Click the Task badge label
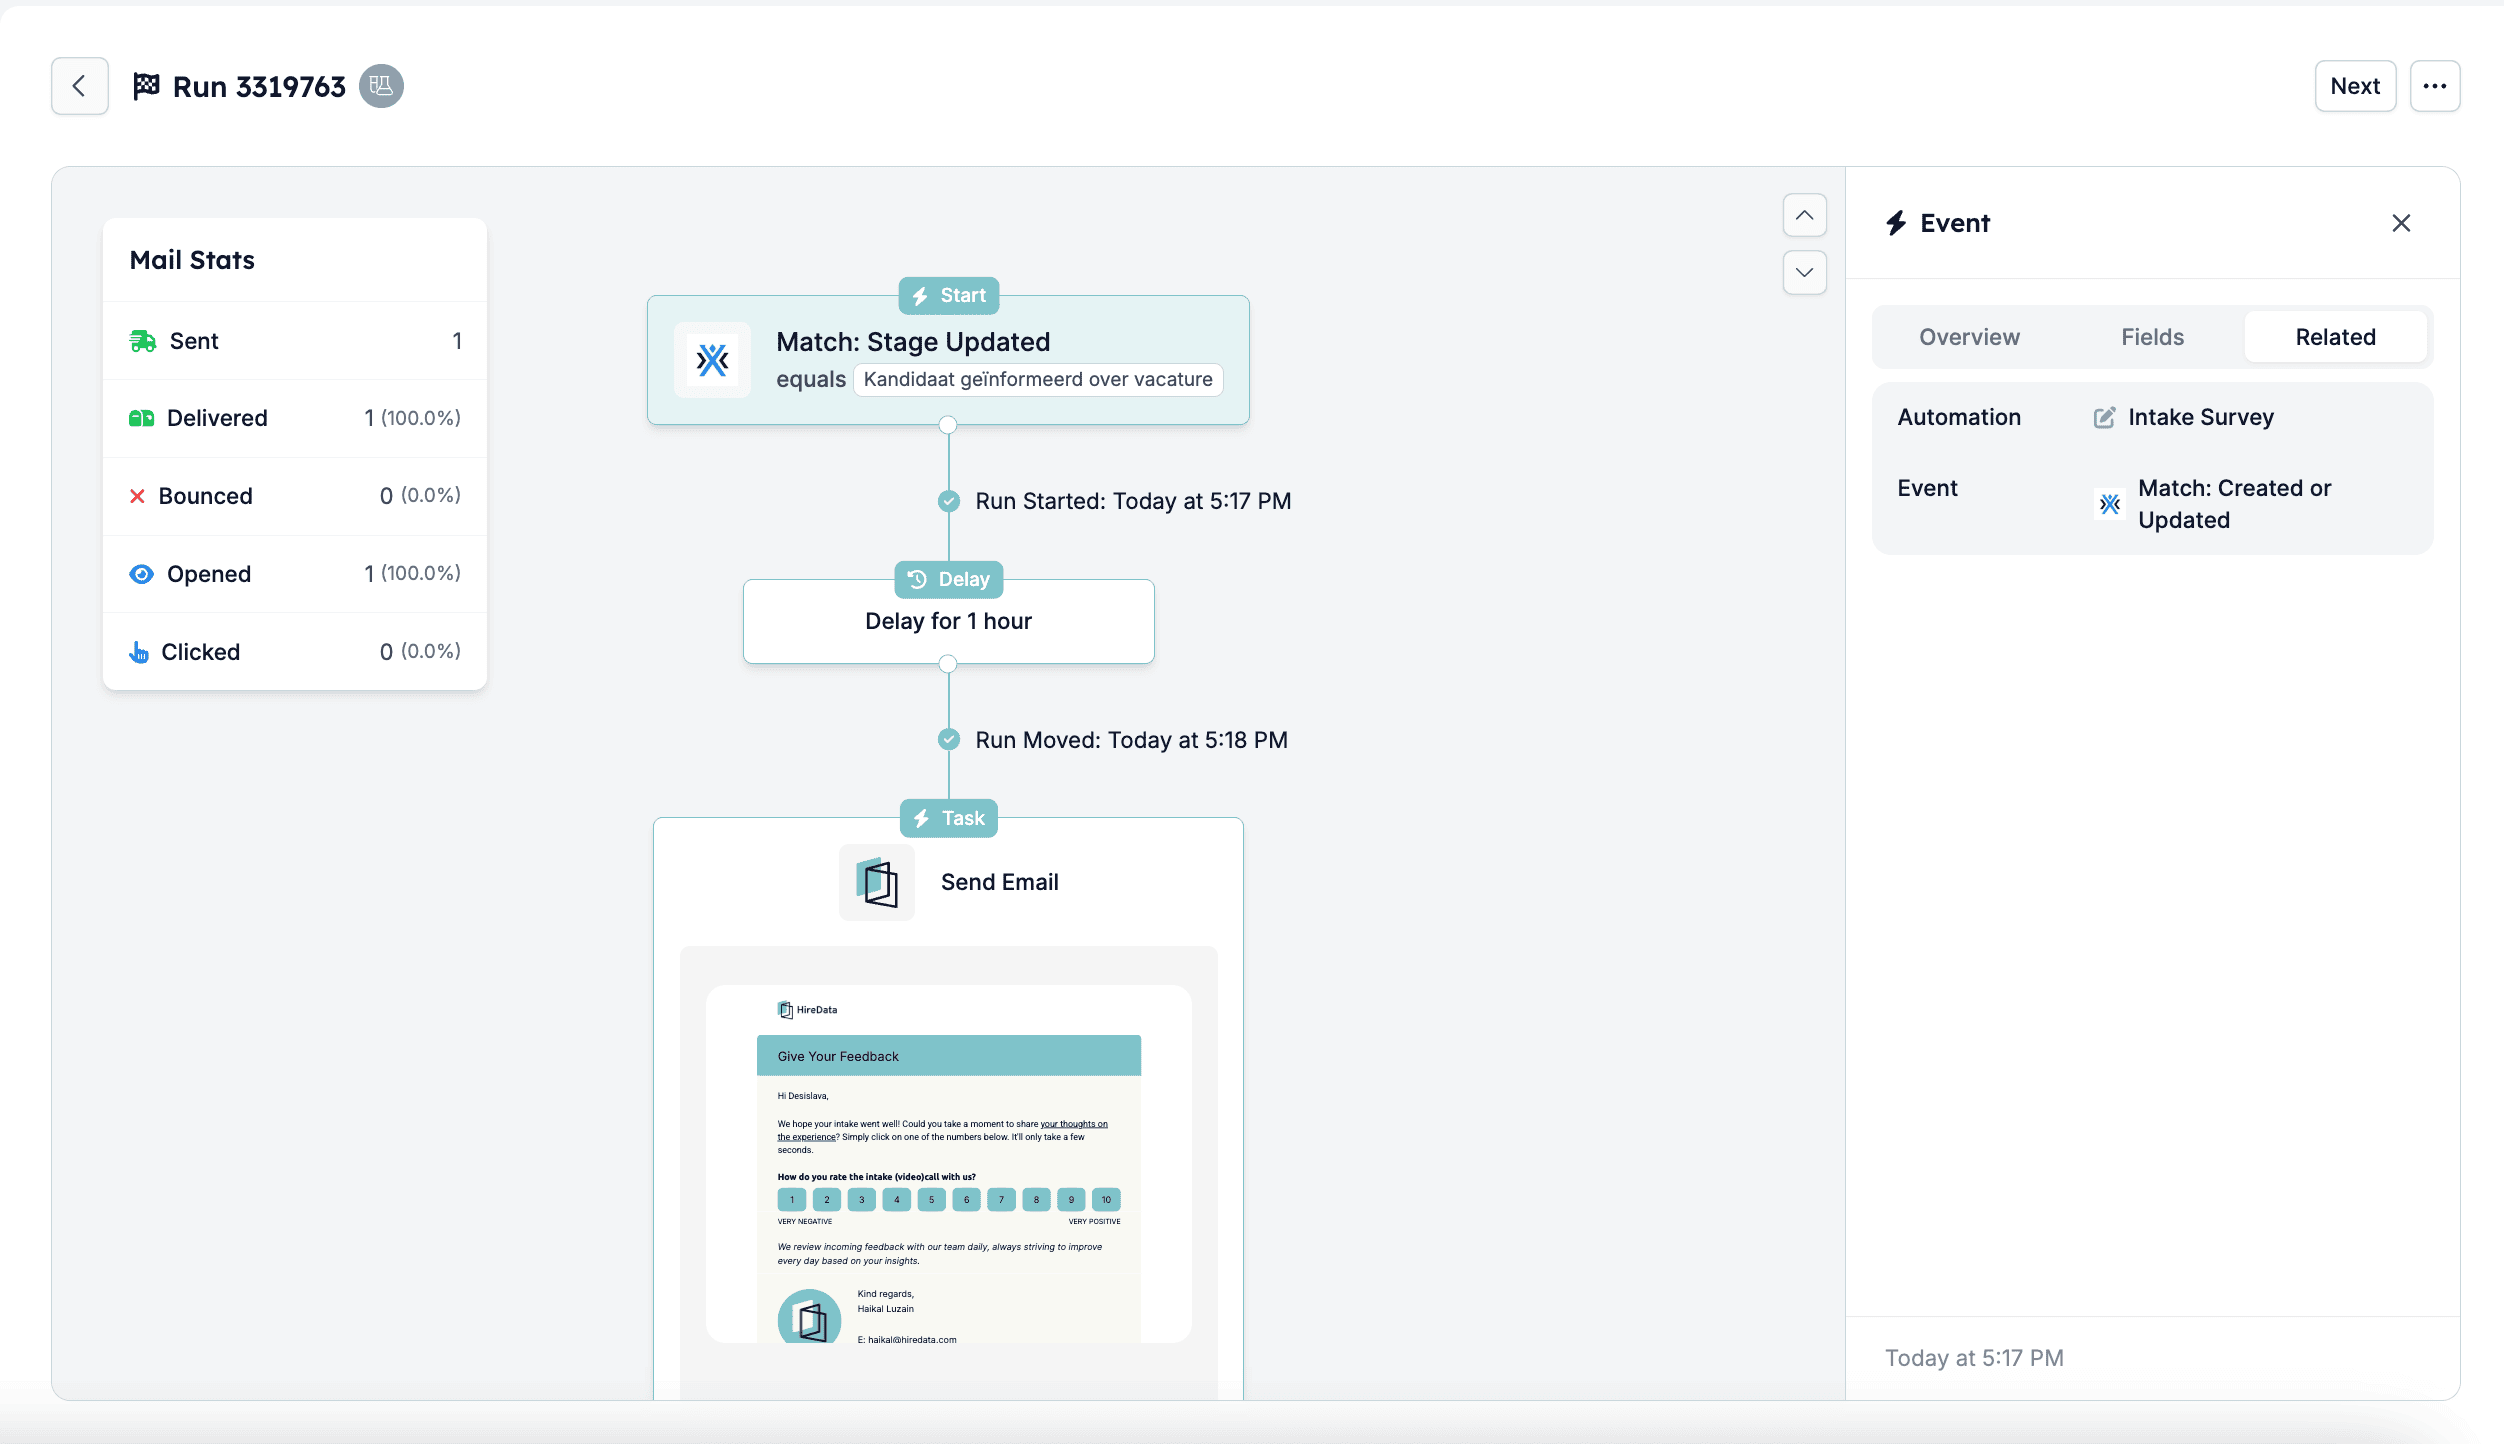The width and height of the screenshot is (2504, 1444). coord(948,819)
